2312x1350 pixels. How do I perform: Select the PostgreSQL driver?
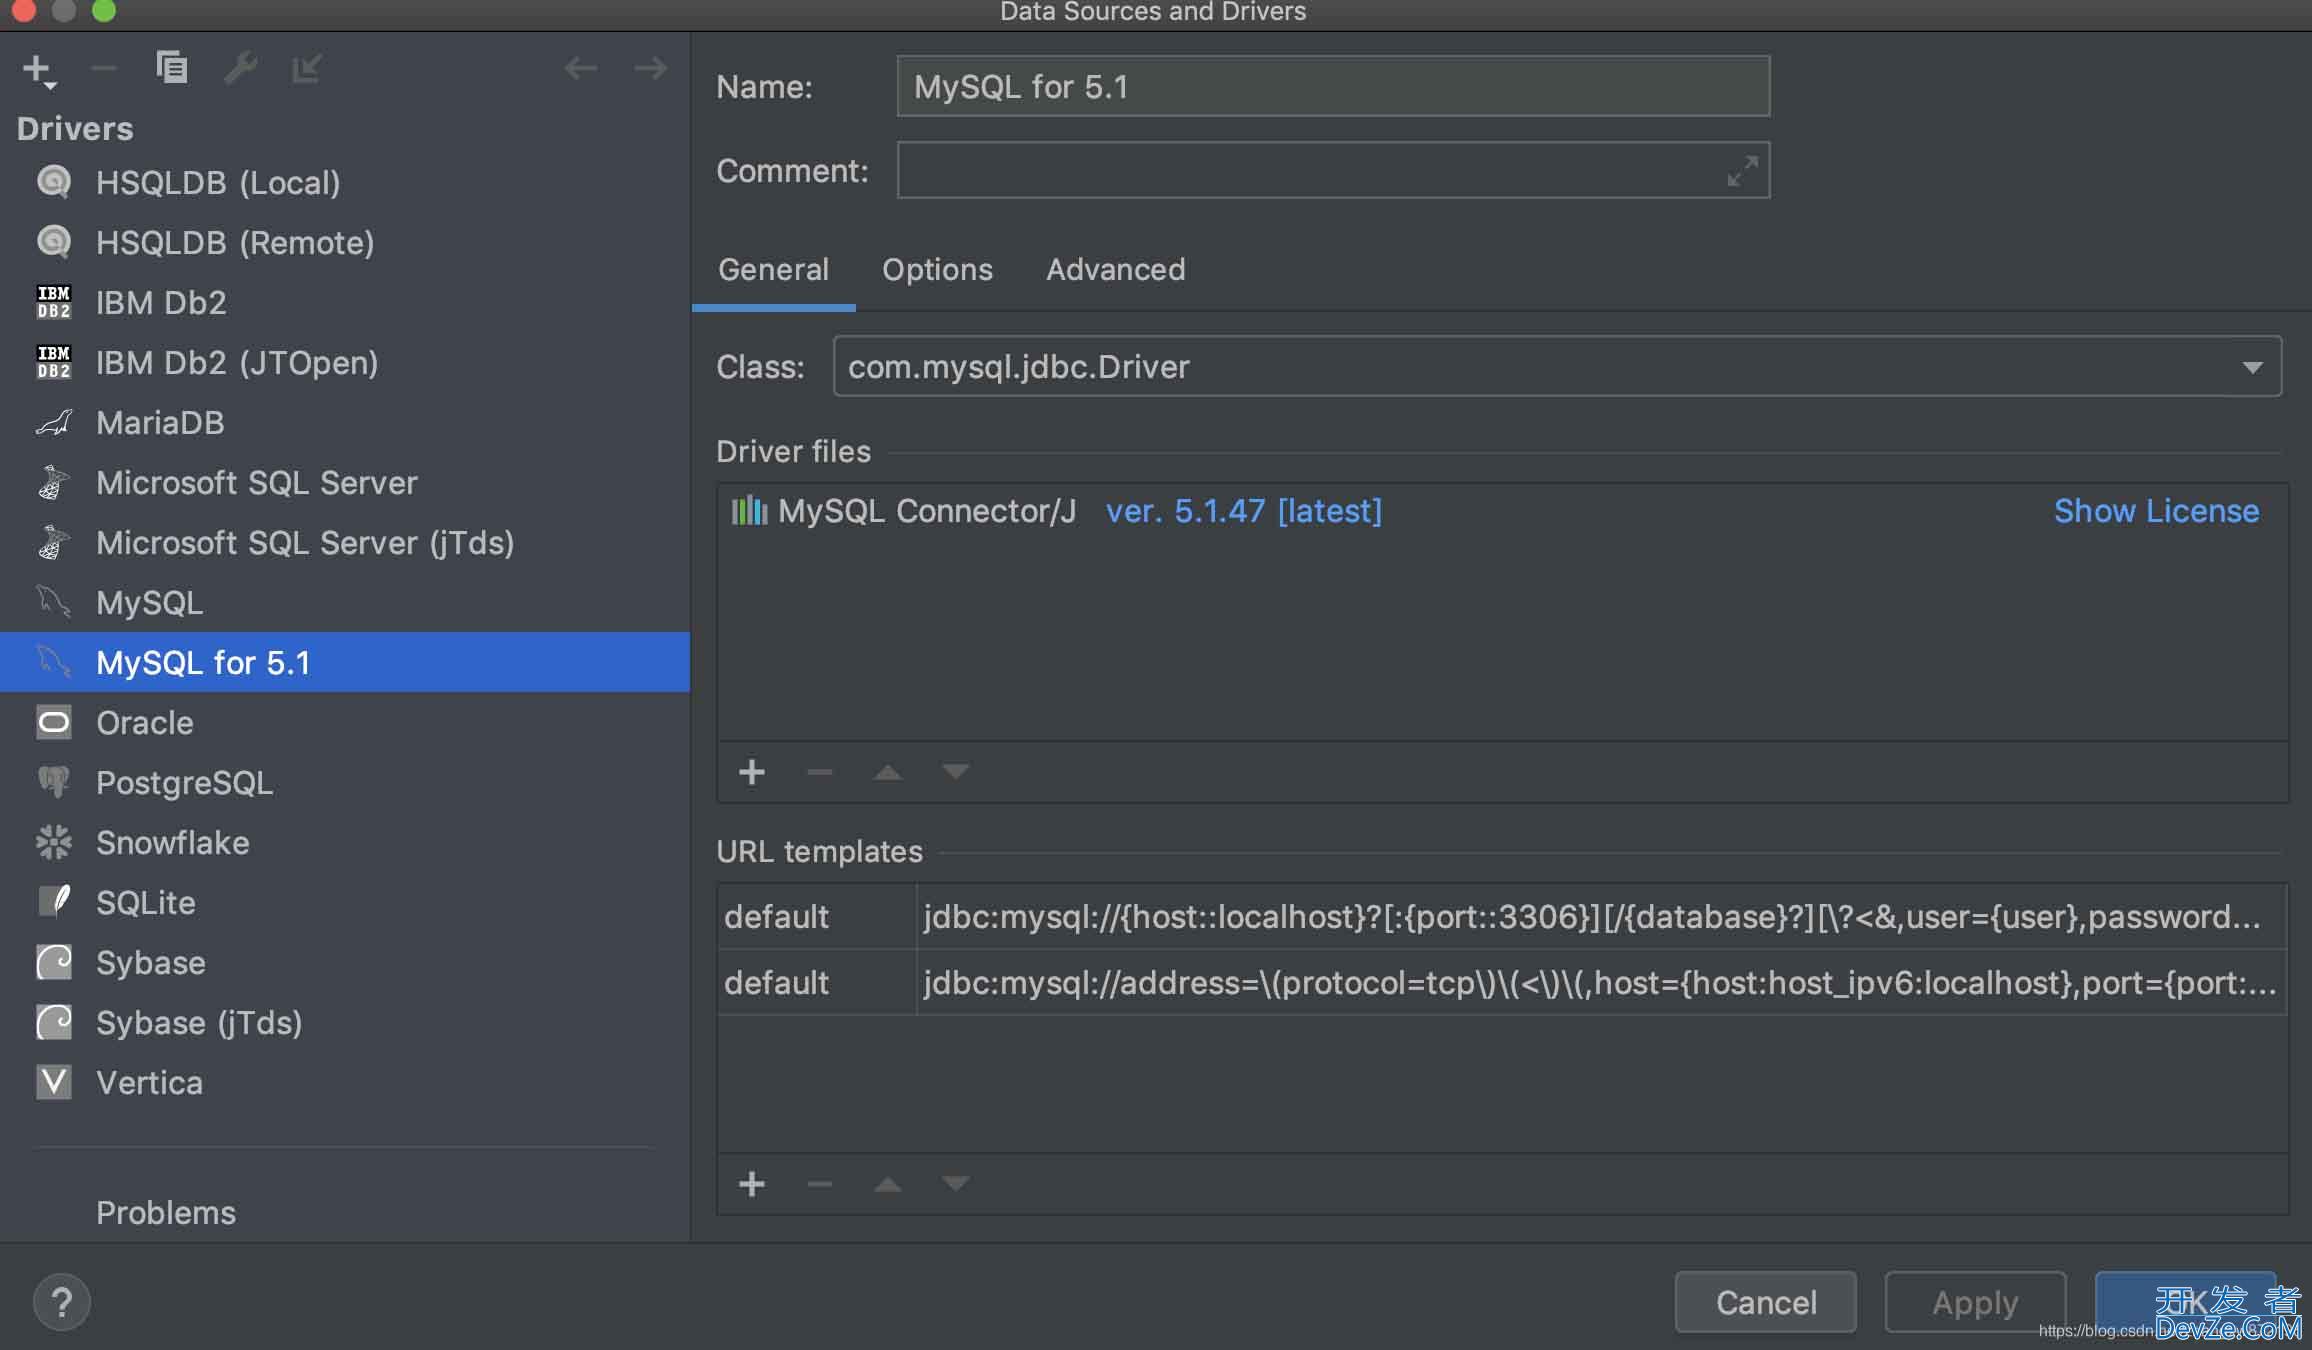click(345, 782)
